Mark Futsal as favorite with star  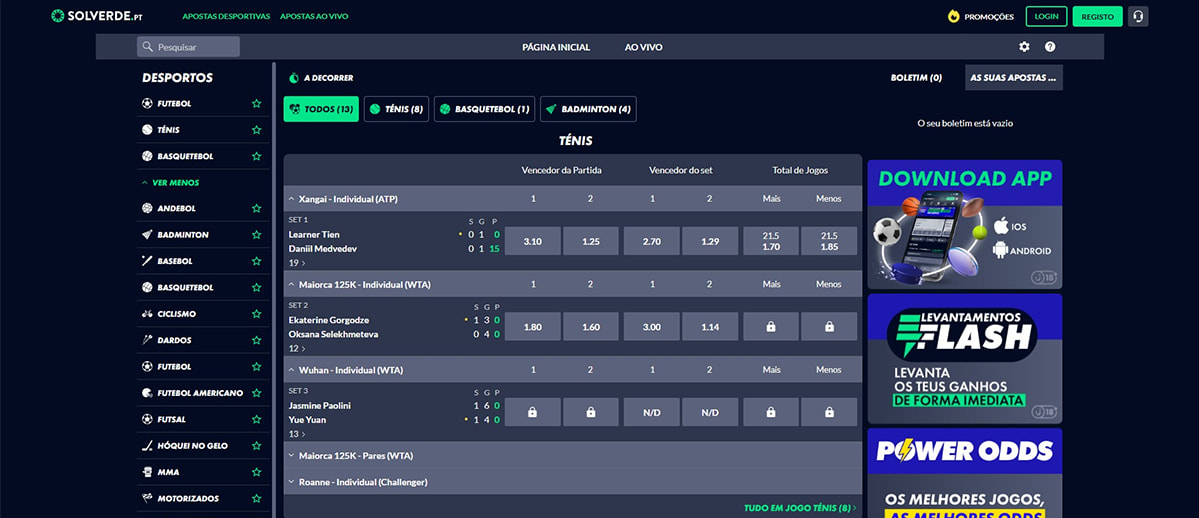click(x=256, y=420)
